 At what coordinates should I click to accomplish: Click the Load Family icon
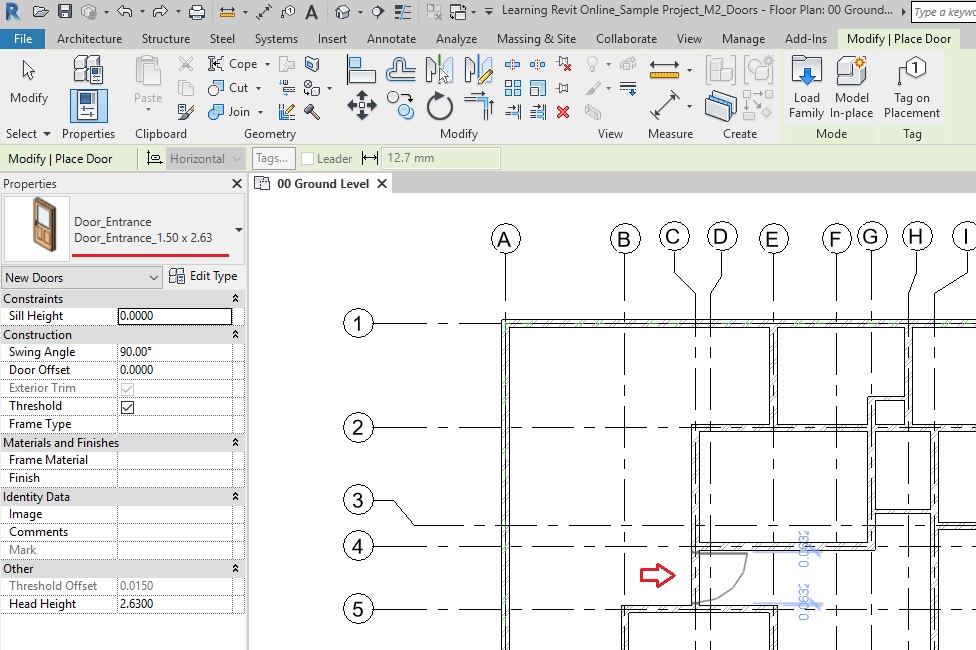coord(806,87)
